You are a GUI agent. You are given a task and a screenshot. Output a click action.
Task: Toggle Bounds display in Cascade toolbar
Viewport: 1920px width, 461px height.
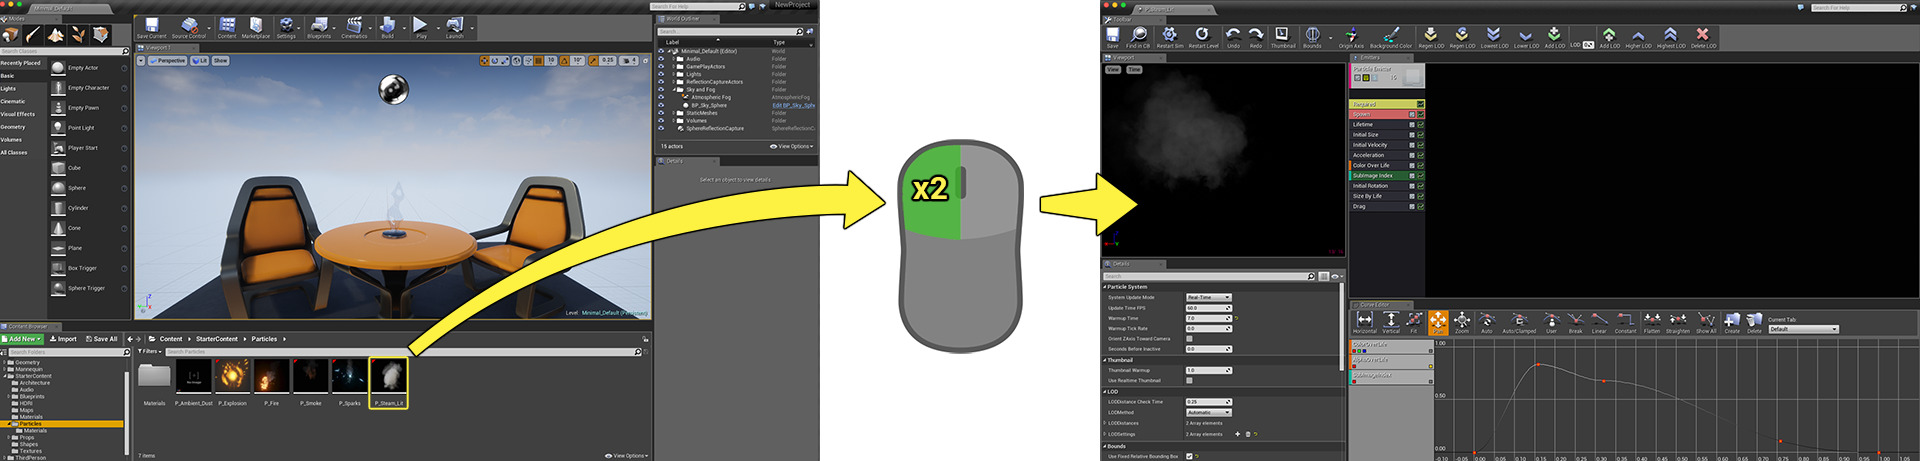click(x=1312, y=38)
